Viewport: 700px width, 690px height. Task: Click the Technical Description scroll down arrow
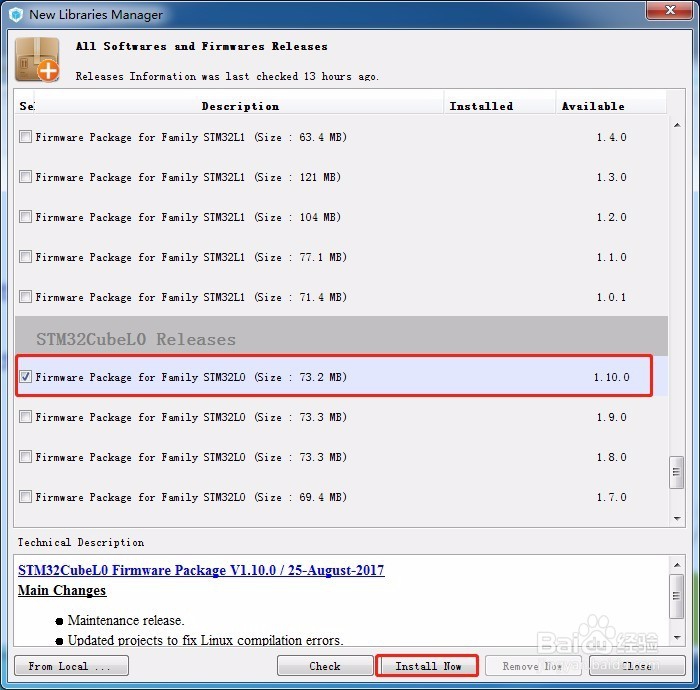click(x=677, y=637)
